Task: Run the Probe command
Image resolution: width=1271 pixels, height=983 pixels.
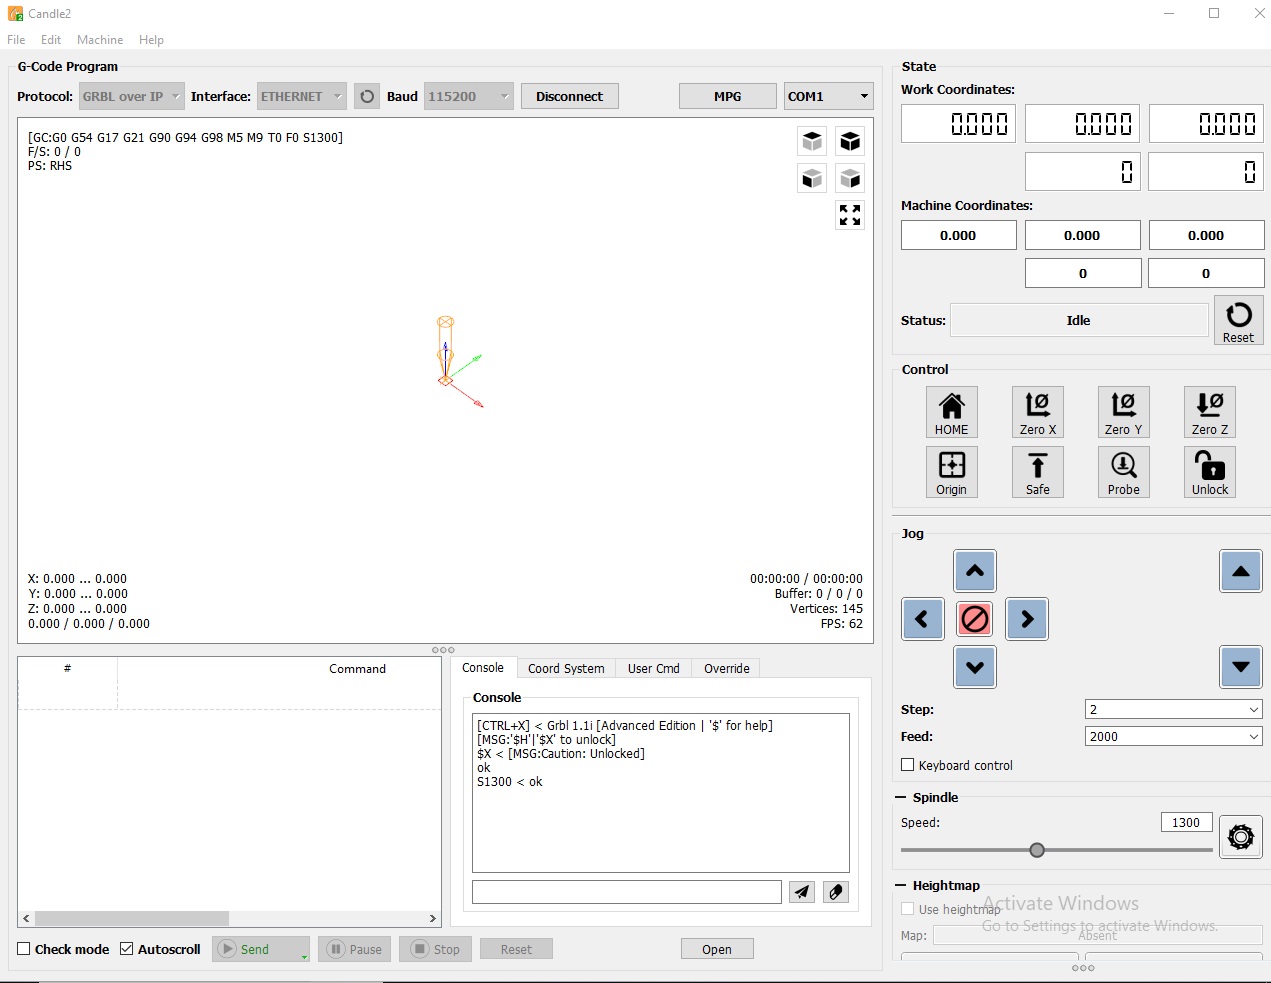Action: (1123, 472)
